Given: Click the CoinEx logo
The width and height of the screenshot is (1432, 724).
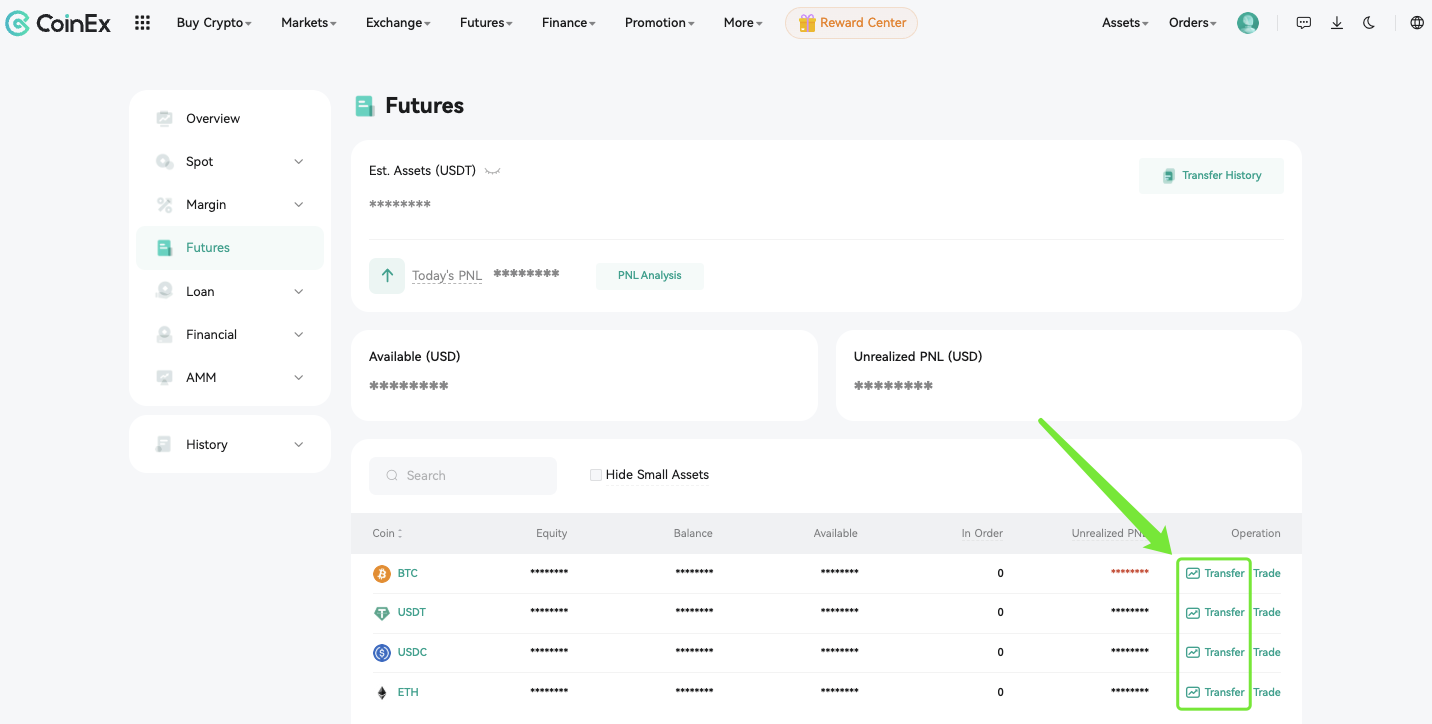Looking at the screenshot, I should point(59,23).
